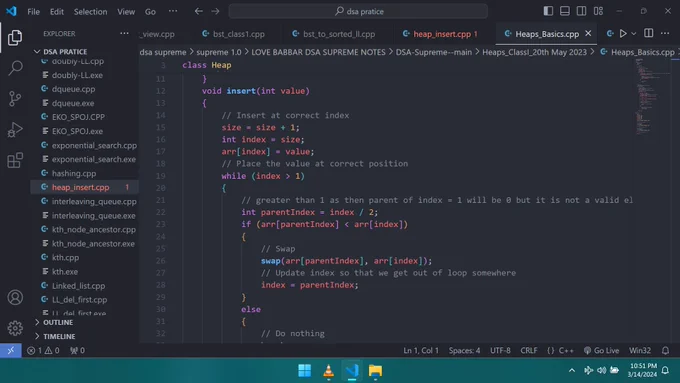This screenshot has height=383, width=680.
Task: Open kth_node_ancestor.cpp in explorer
Action: [x=85, y=229]
